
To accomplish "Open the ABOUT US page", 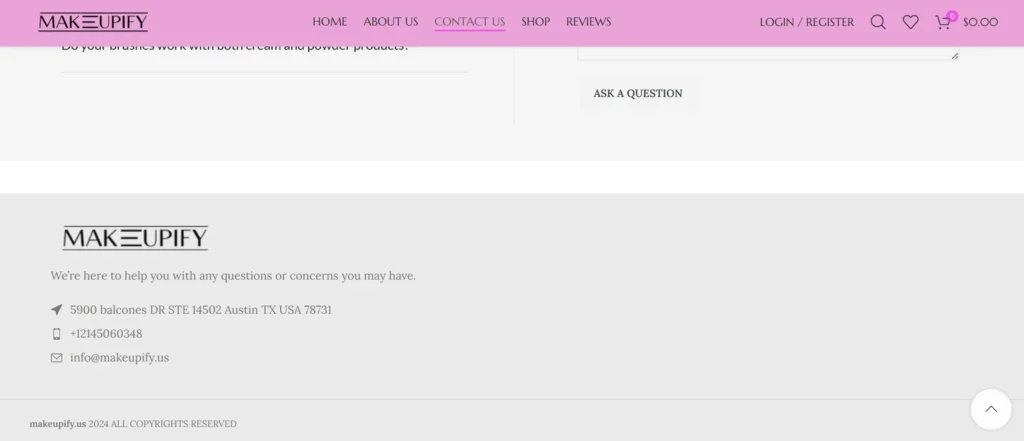I will [x=391, y=22].
